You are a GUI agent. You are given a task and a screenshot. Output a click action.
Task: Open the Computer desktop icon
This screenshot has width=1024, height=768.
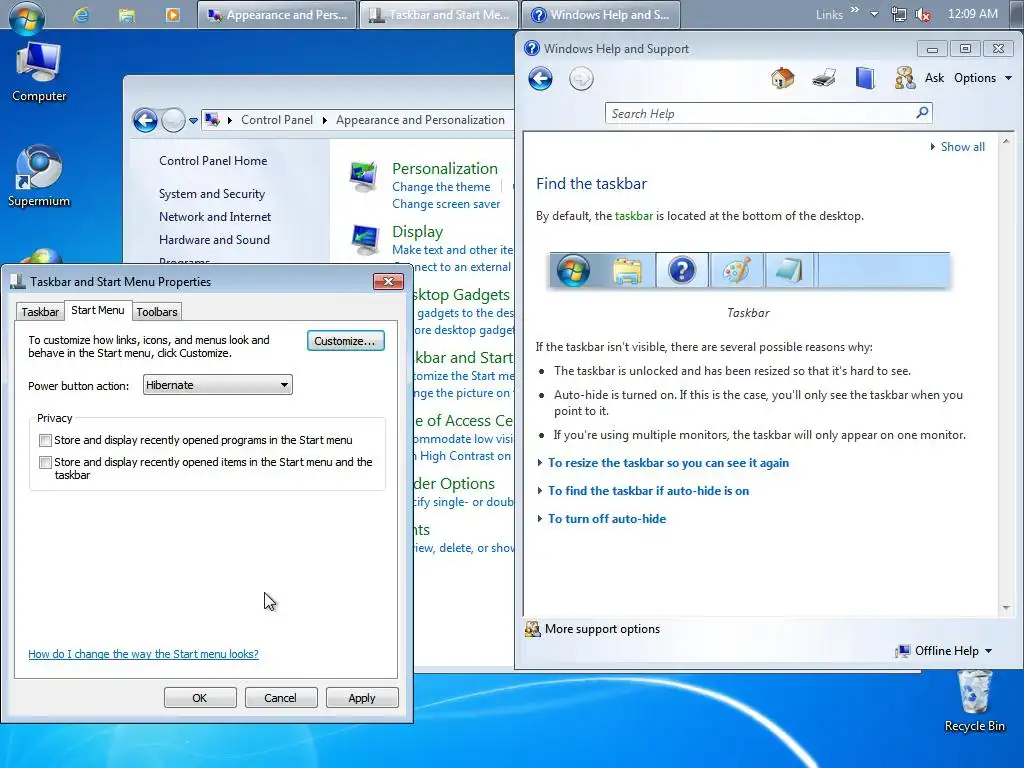pyautogui.click(x=39, y=72)
